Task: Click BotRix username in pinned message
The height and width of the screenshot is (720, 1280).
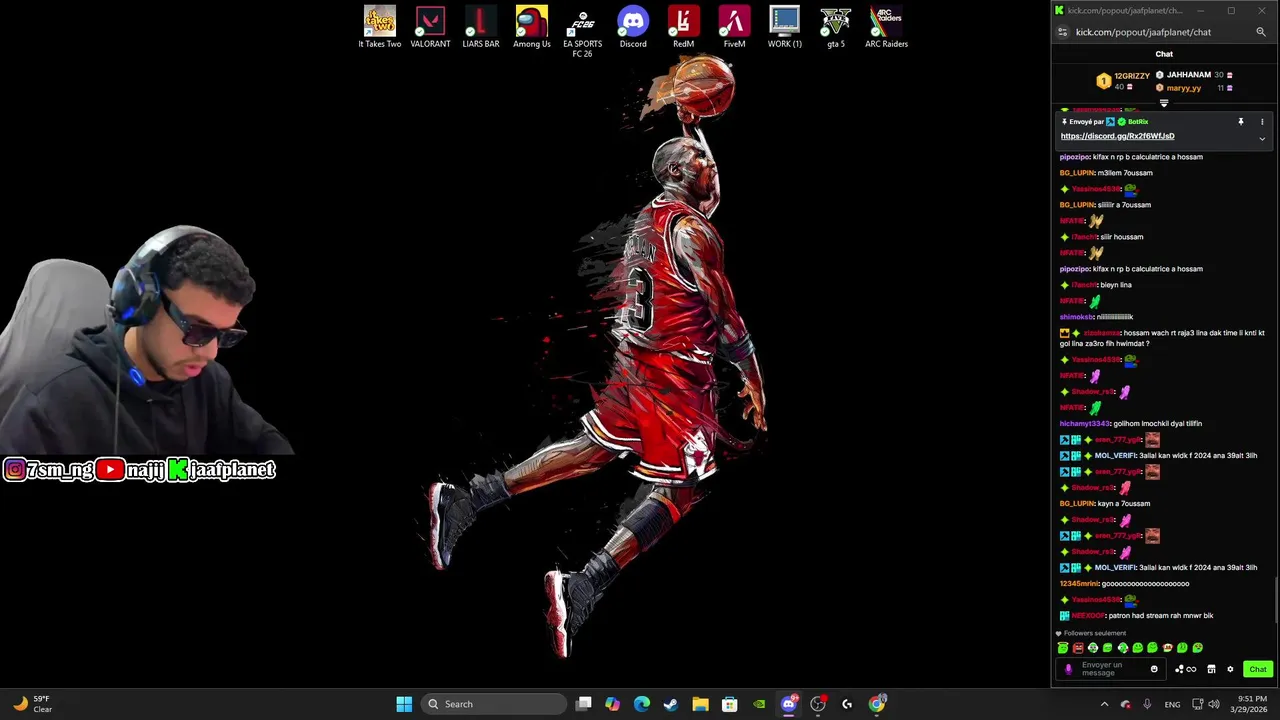Action: tap(1138, 122)
